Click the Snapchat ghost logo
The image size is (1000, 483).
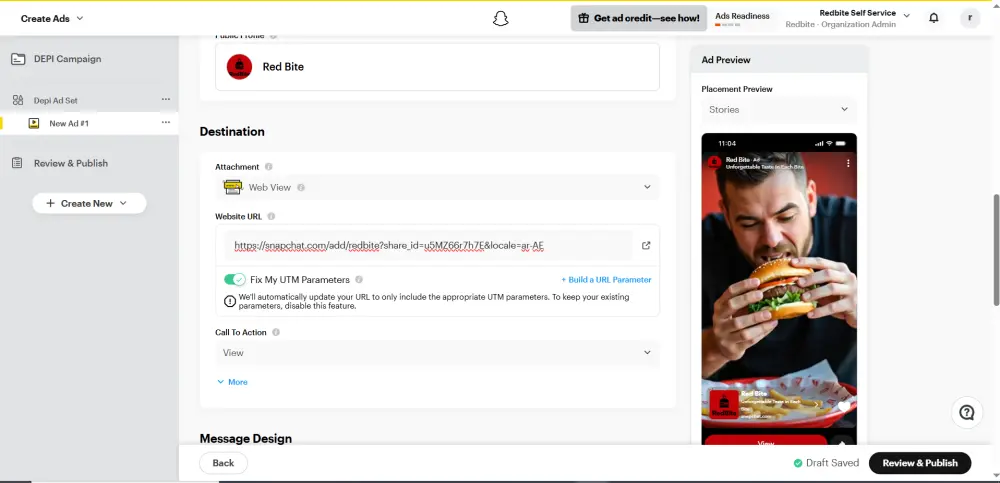pos(501,19)
